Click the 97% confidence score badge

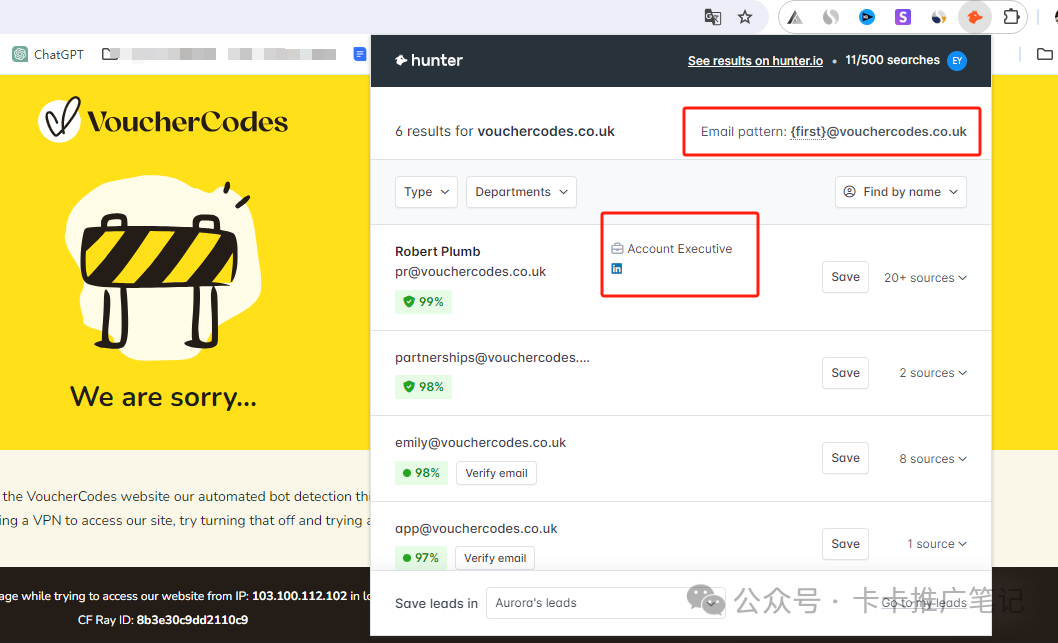(x=421, y=558)
